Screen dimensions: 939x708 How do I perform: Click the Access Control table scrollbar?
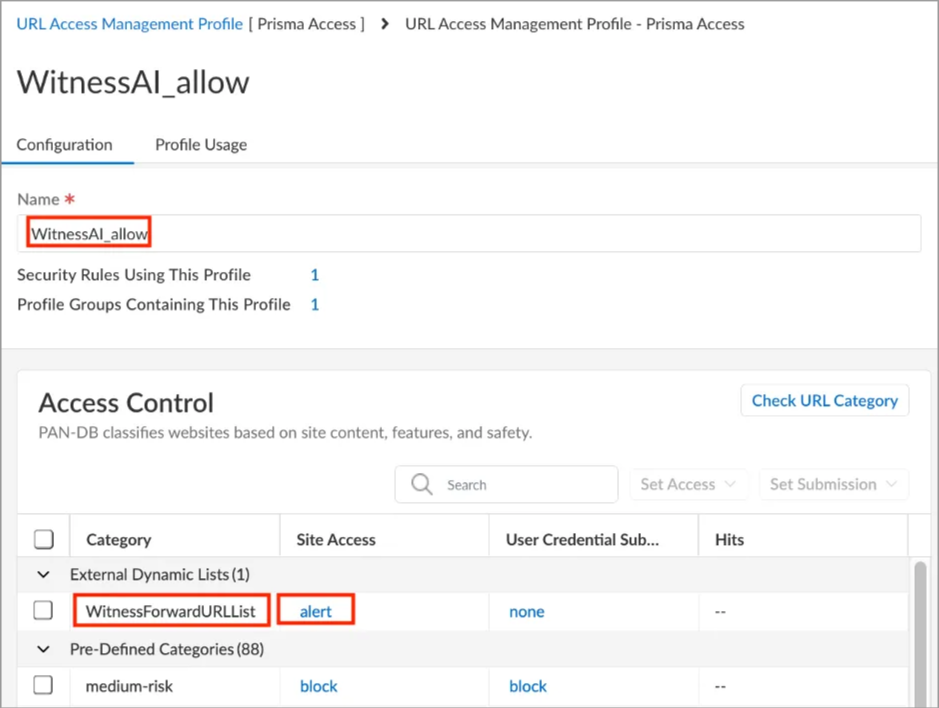tap(920, 630)
